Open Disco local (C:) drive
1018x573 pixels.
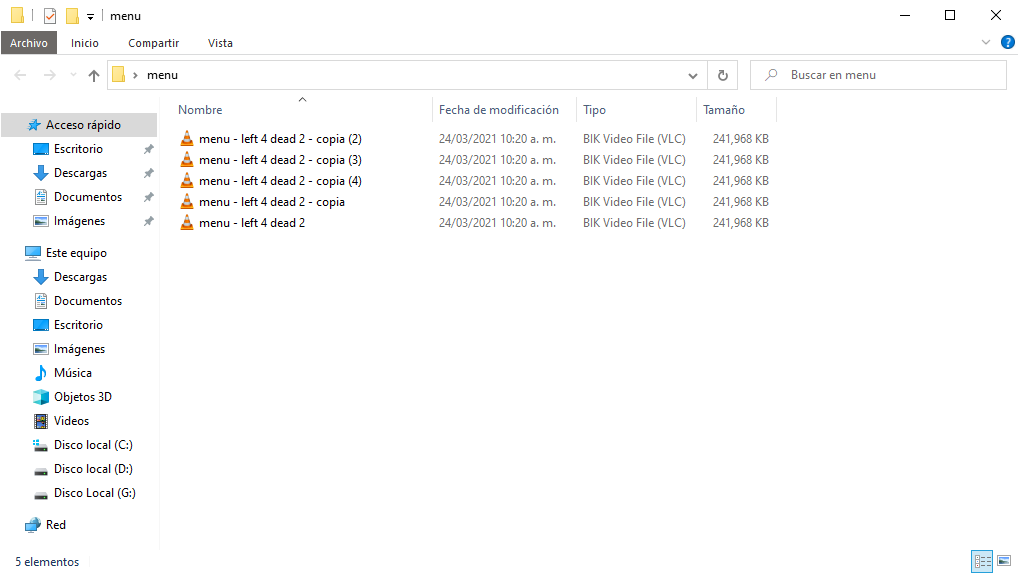click(x=93, y=445)
